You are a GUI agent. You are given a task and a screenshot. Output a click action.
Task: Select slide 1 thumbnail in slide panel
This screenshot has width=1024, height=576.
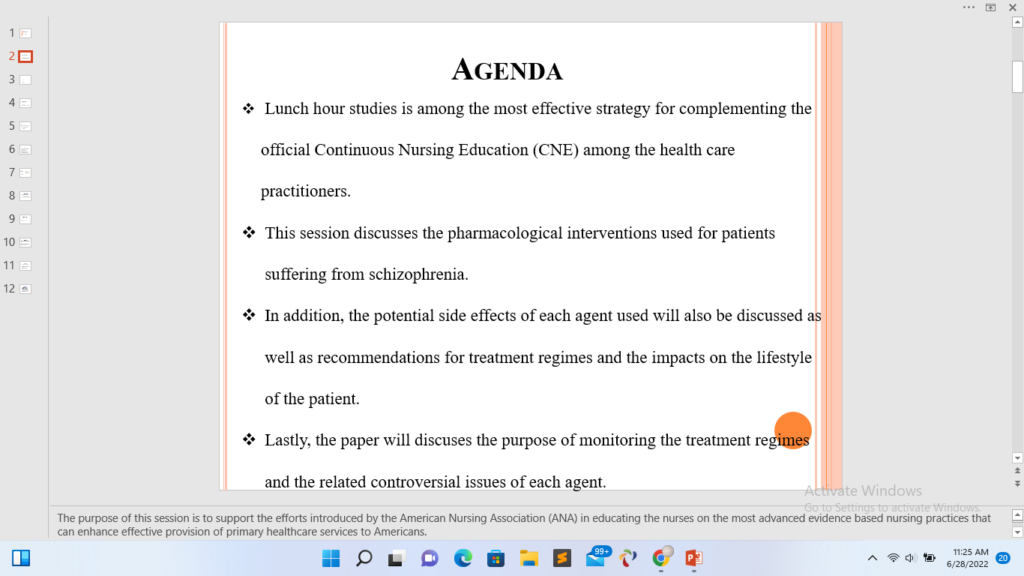tap(25, 33)
